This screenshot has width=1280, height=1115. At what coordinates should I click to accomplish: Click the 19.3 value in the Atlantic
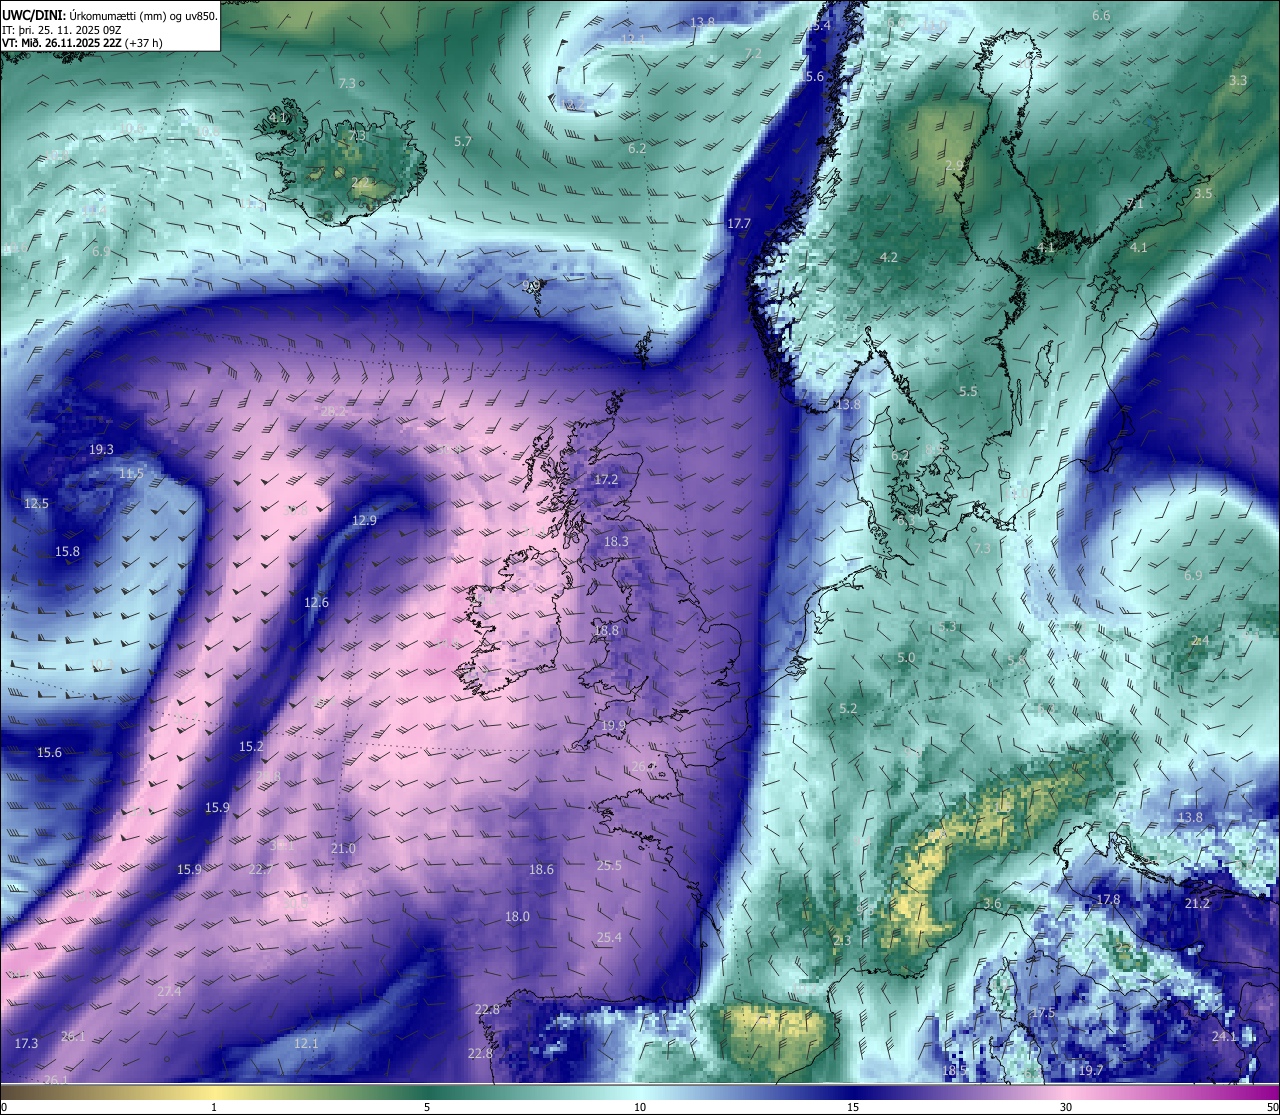click(x=101, y=450)
